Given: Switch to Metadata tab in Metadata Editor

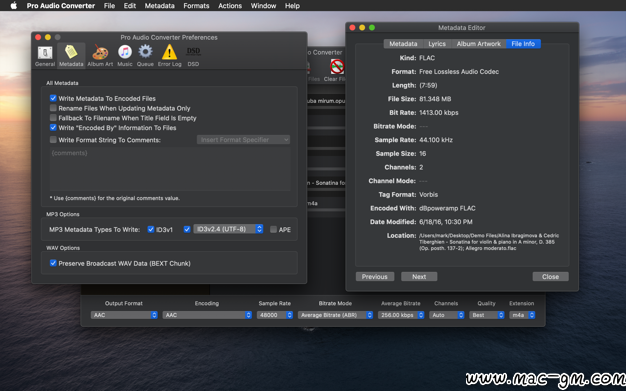Looking at the screenshot, I should coord(403,44).
